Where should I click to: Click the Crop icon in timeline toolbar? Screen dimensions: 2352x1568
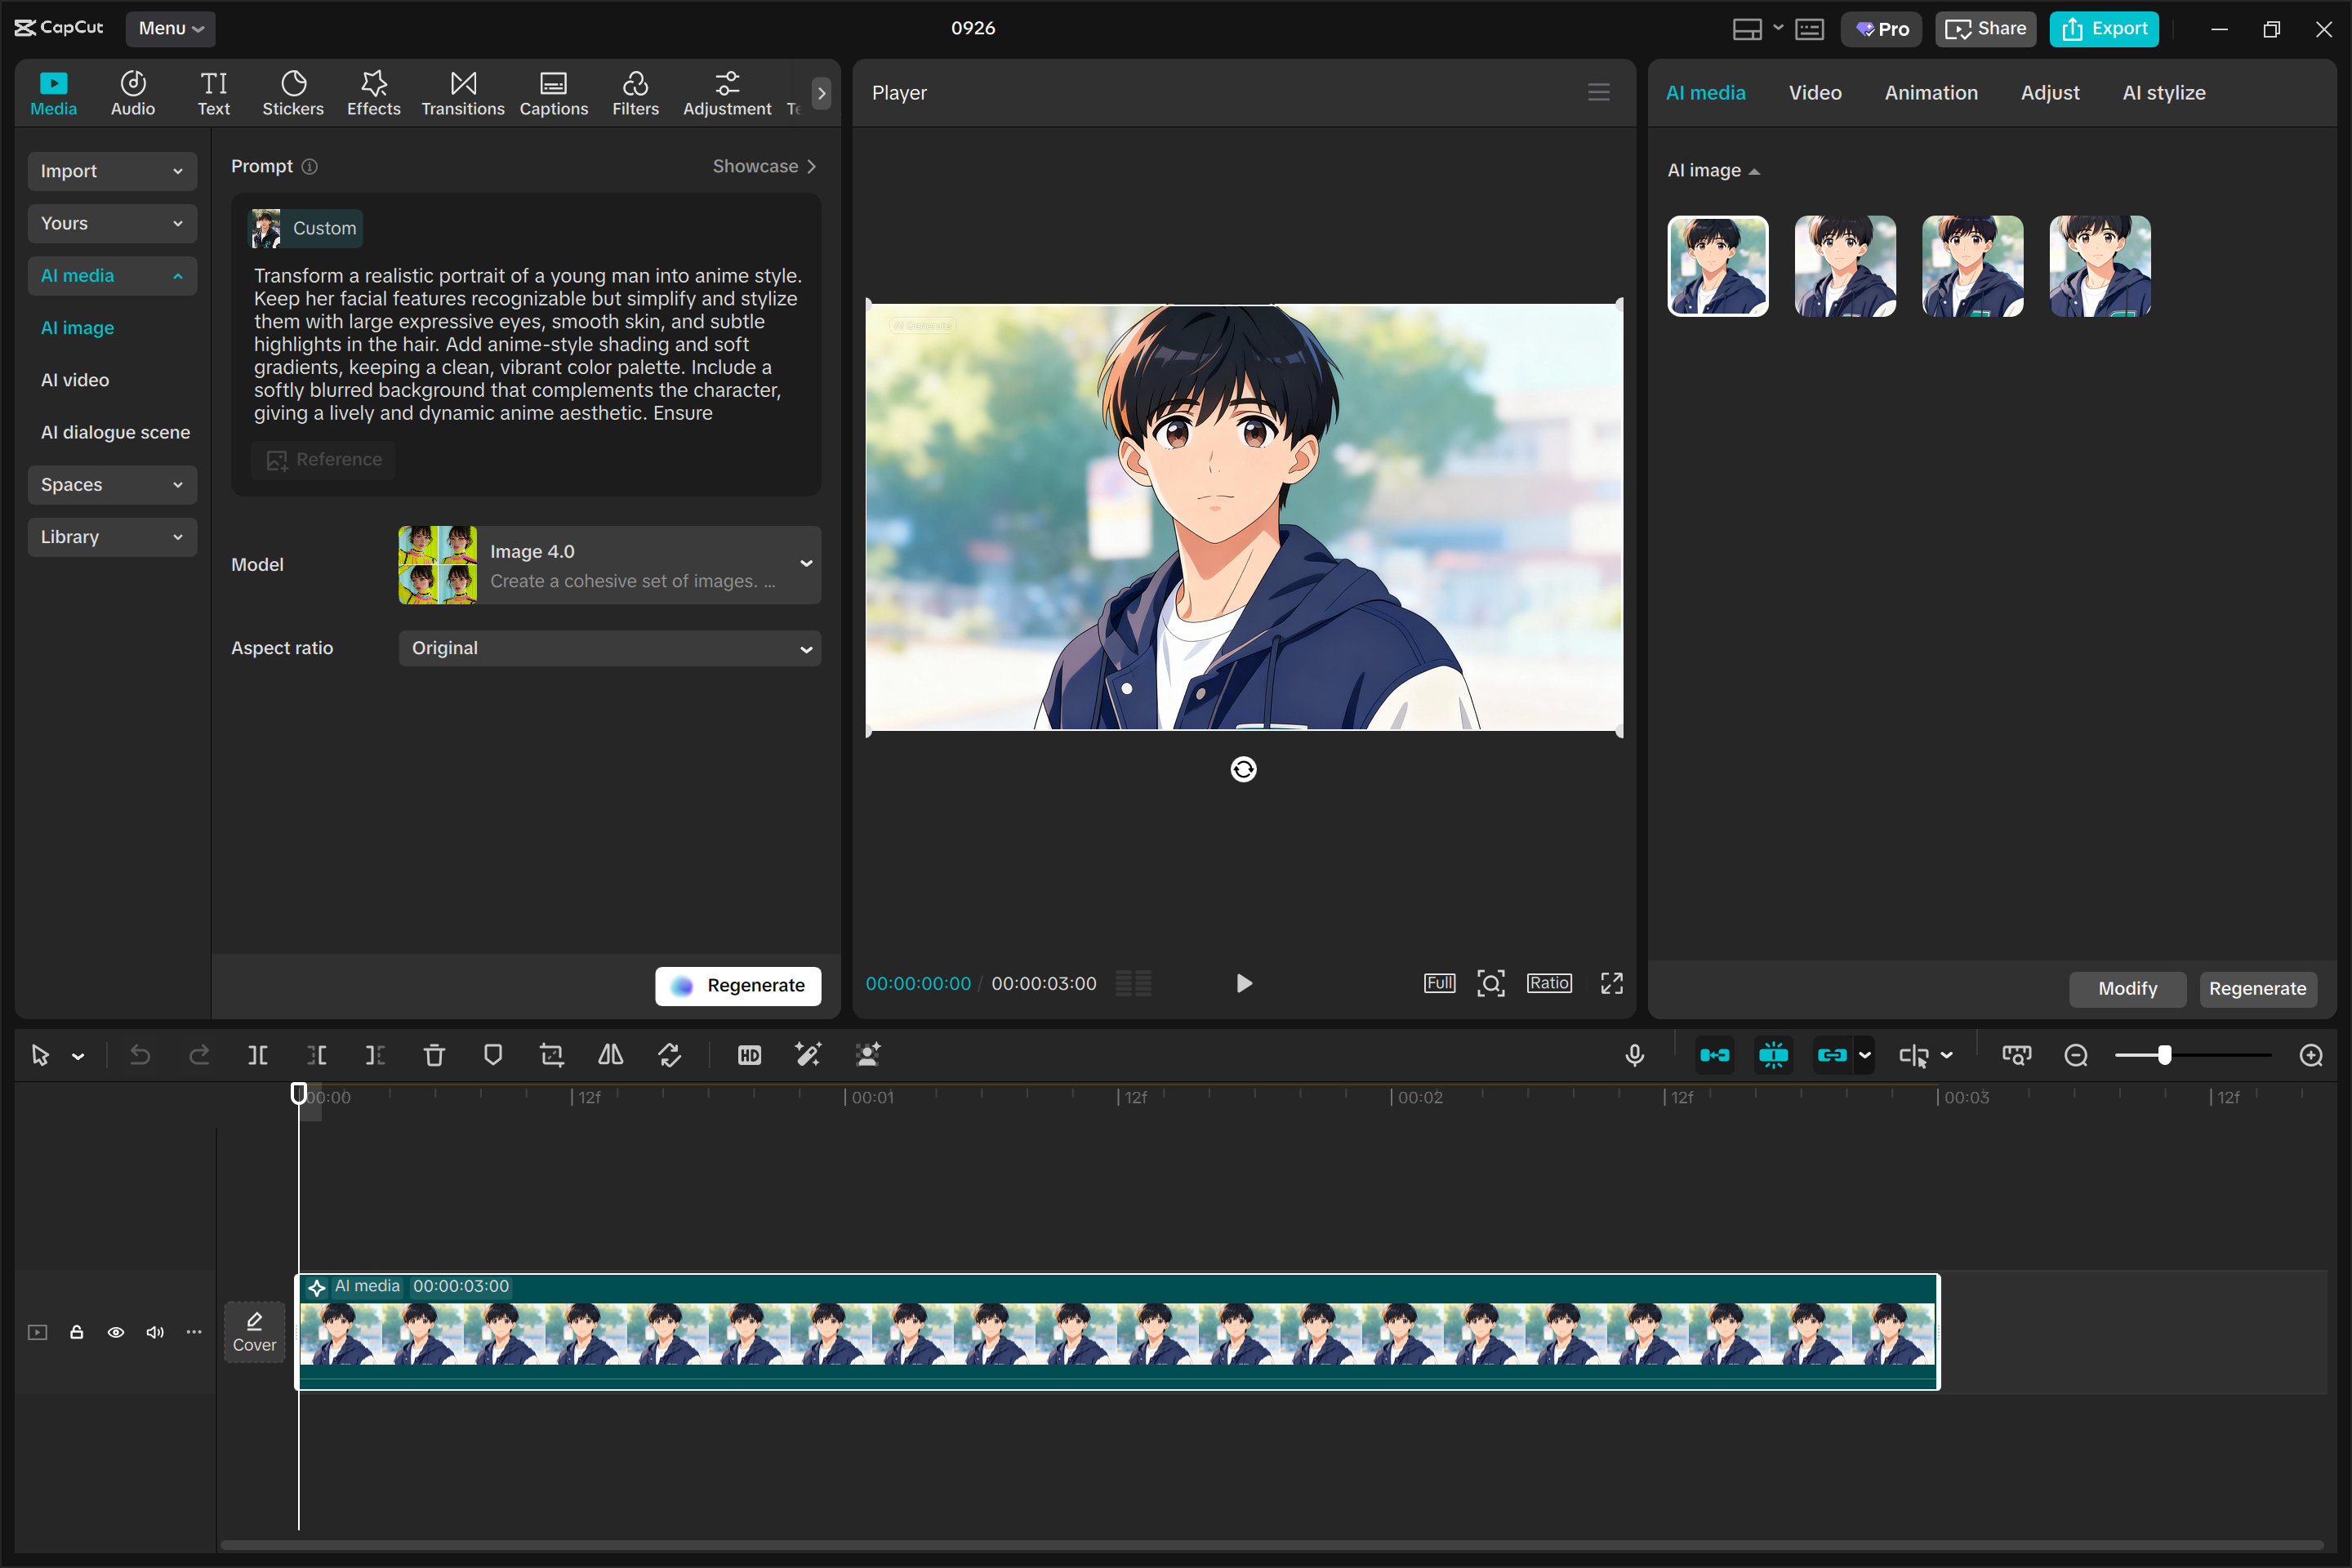(551, 1055)
